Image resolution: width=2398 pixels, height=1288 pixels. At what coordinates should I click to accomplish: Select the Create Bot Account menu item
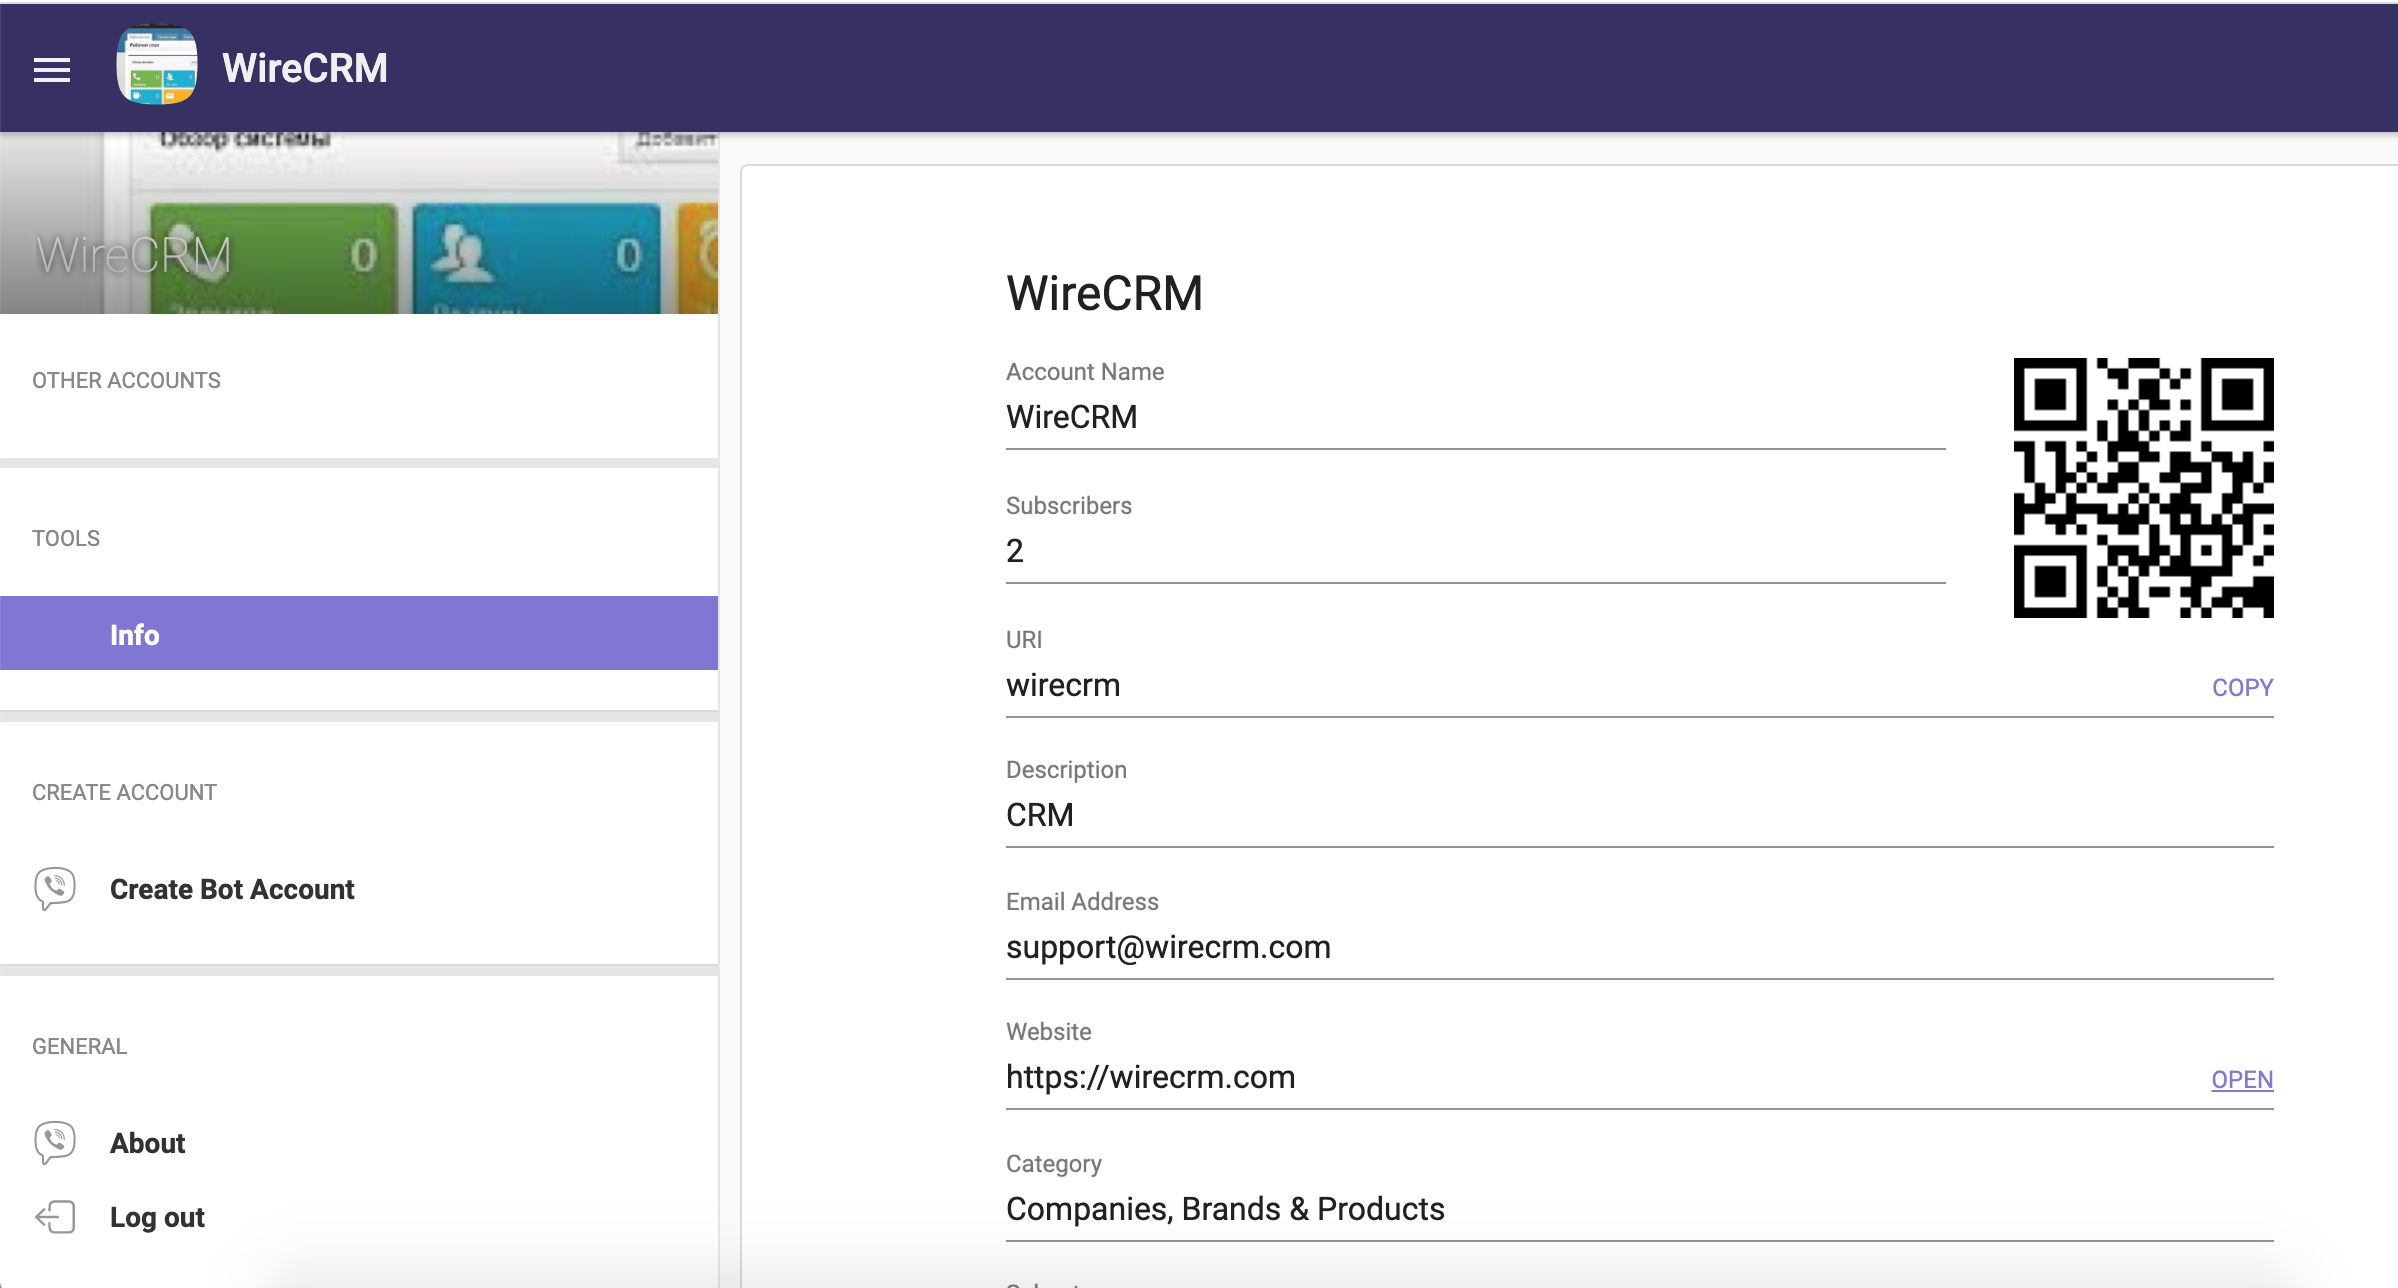(x=233, y=888)
